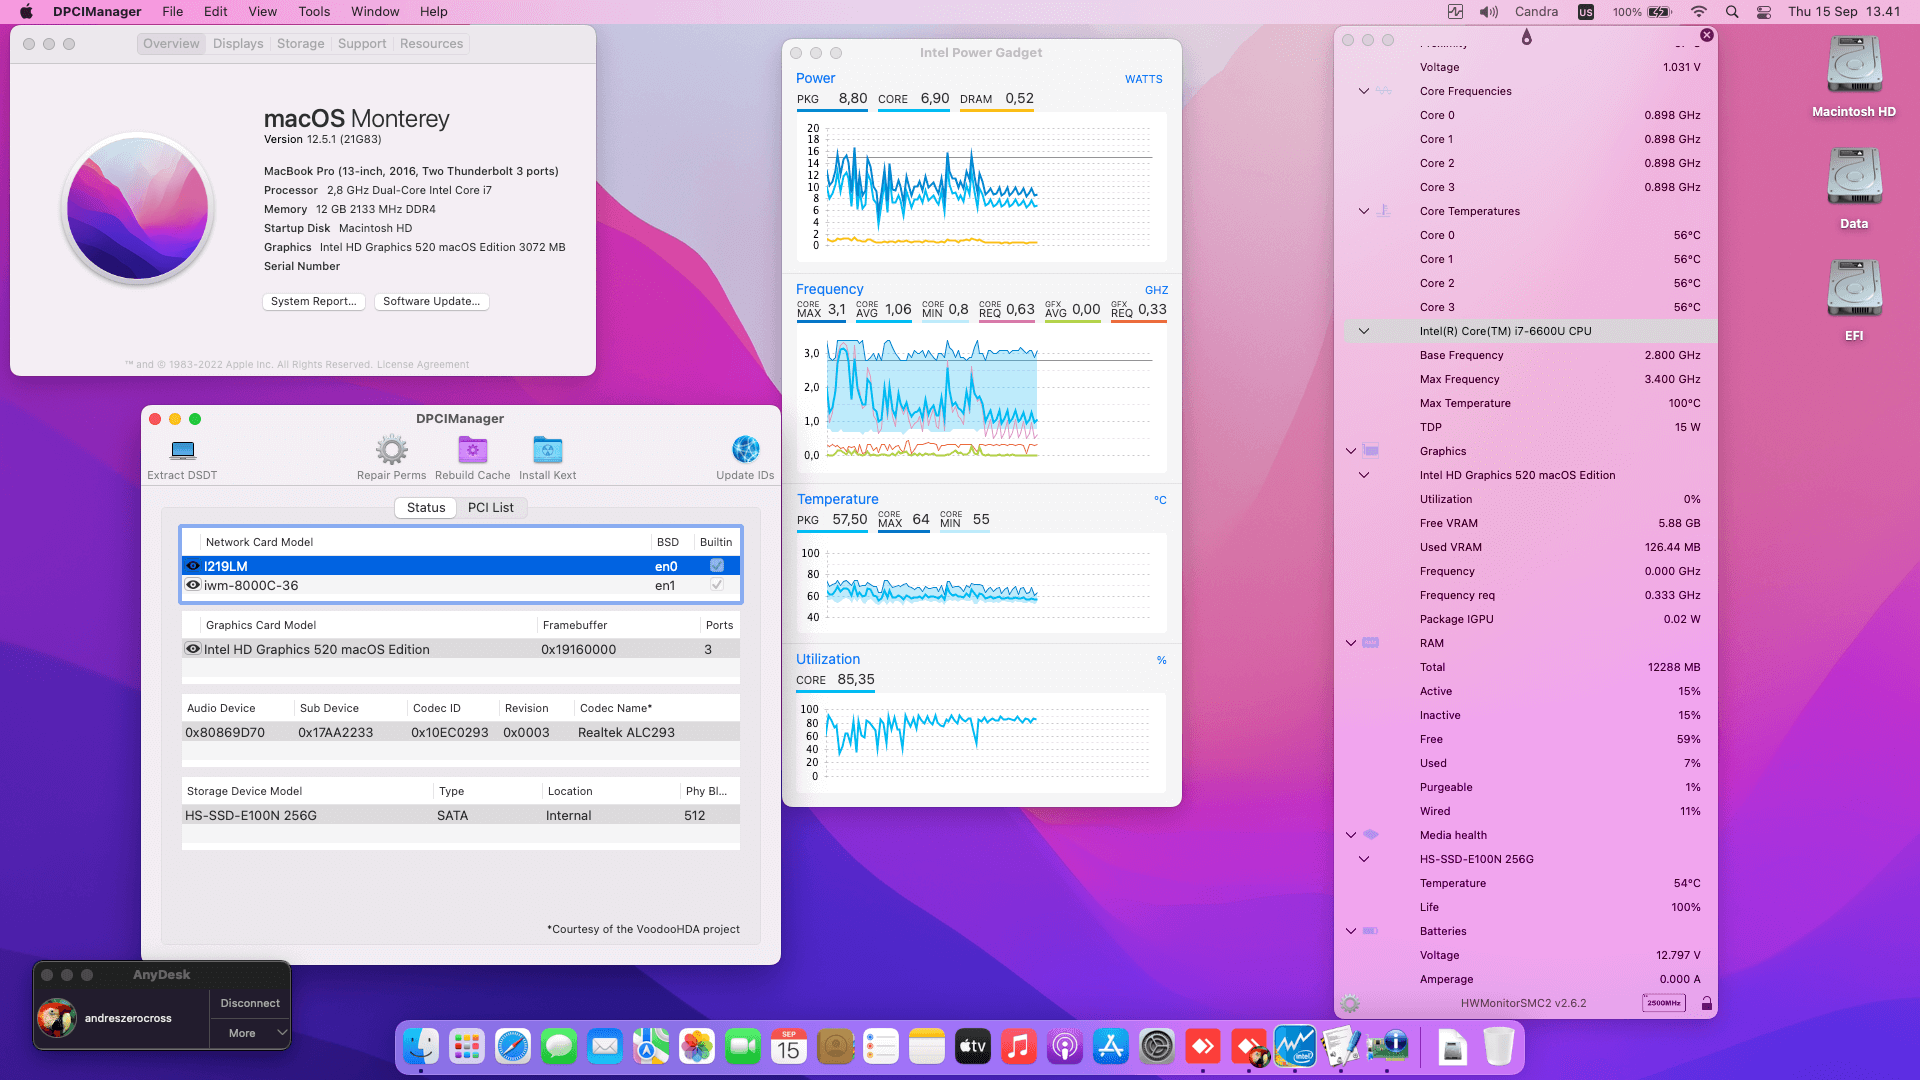Switch to PCI List tab

coord(491,508)
